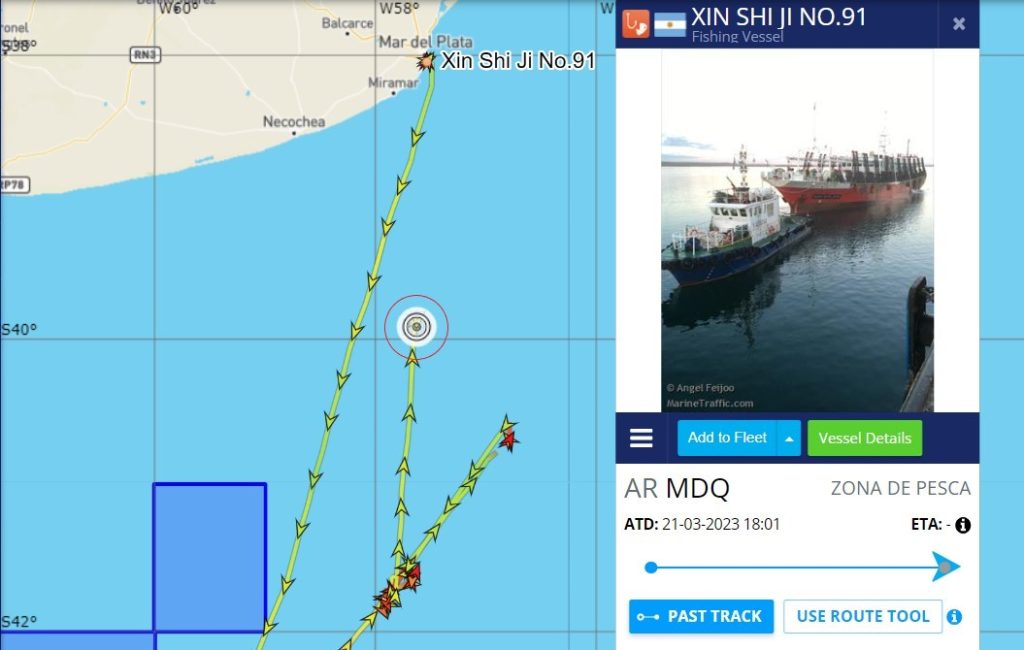Open the hamburger menu in vessel panel
The height and width of the screenshot is (650, 1024).
(x=641, y=438)
